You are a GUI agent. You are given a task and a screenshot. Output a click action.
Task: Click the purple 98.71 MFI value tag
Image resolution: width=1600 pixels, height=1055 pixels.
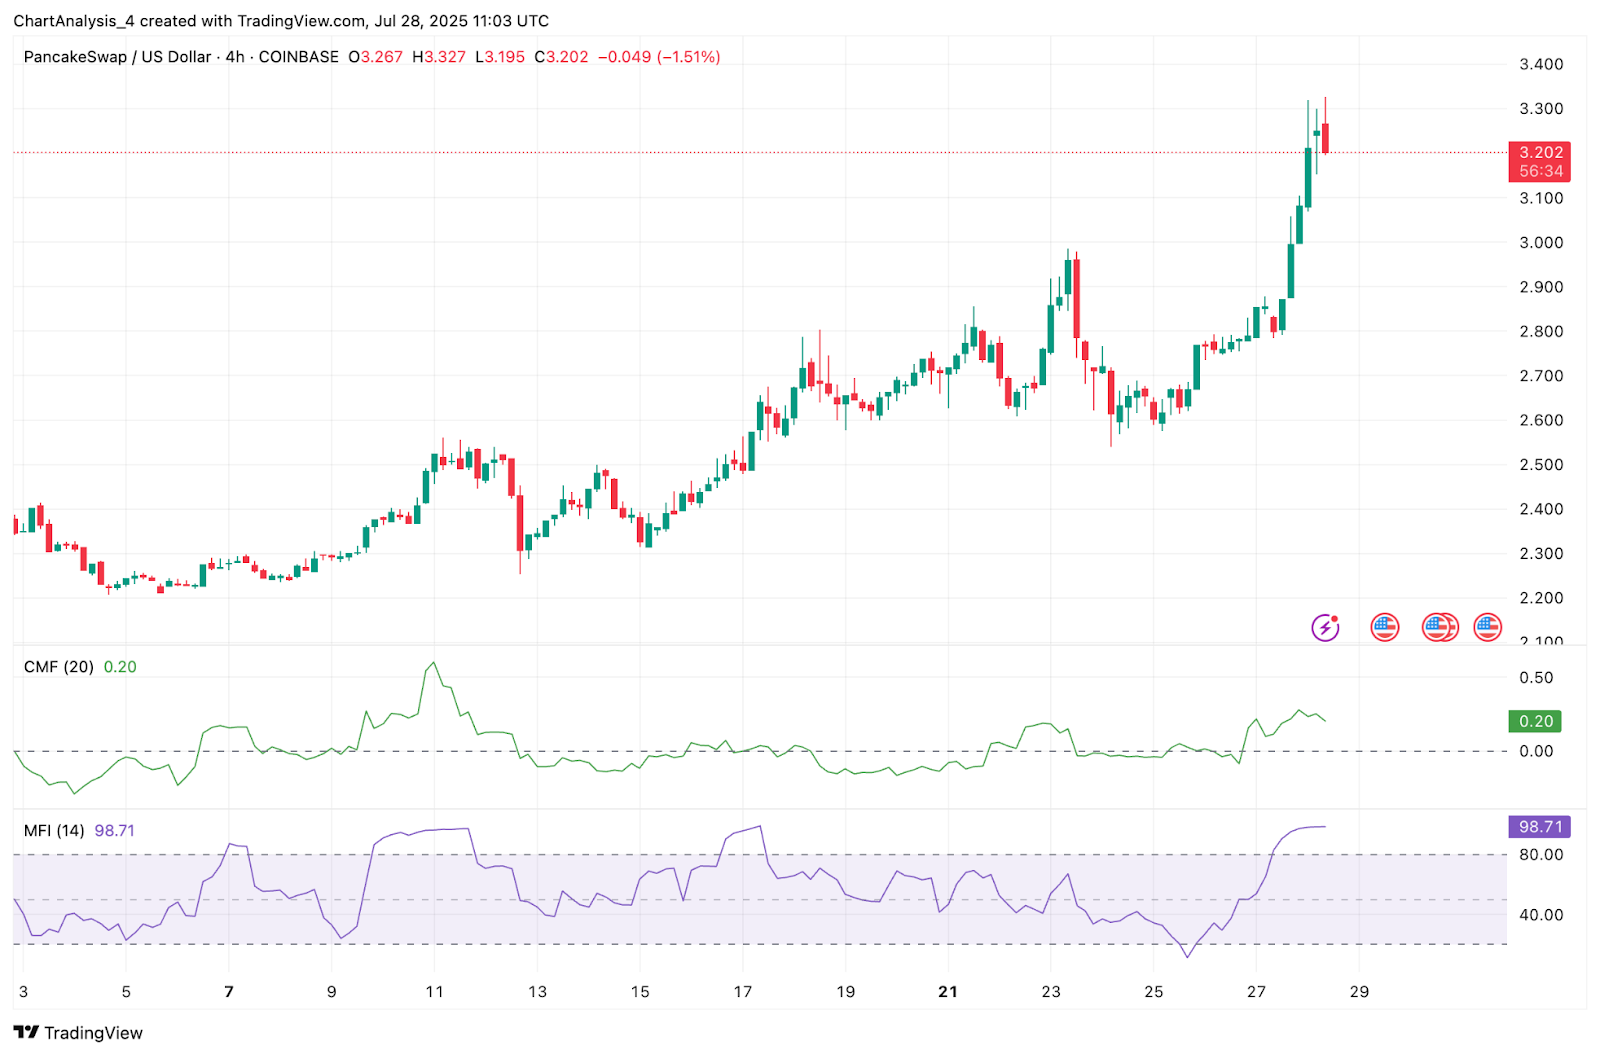pyautogui.click(x=1540, y=827)
